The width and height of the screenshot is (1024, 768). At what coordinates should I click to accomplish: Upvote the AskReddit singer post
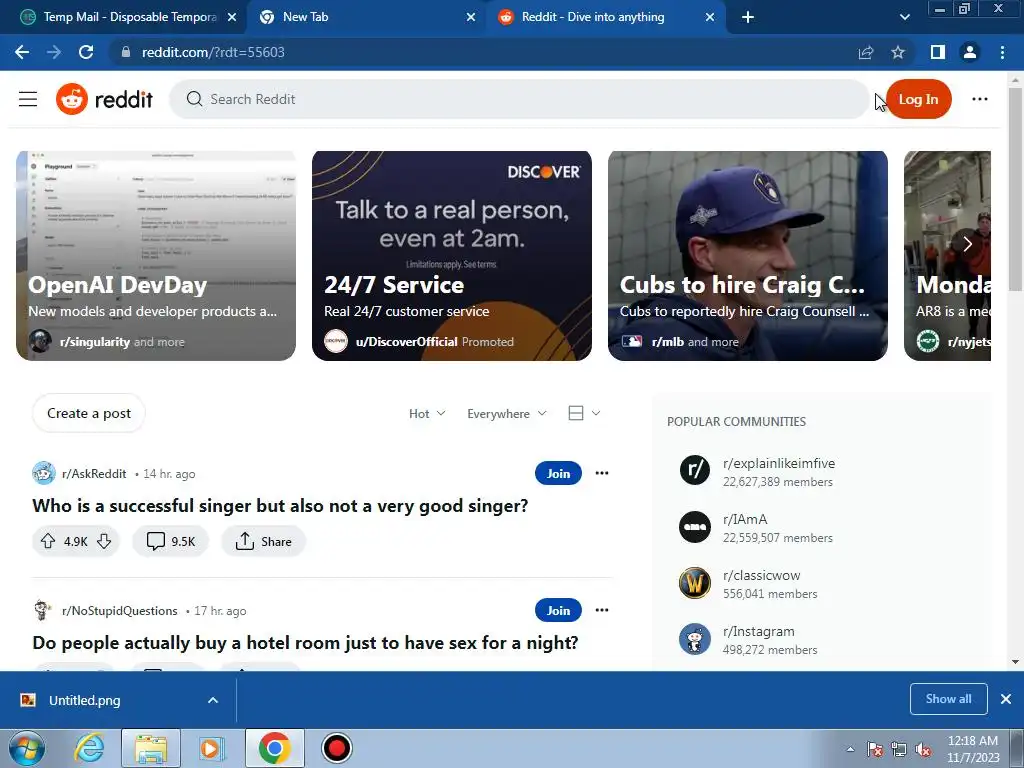(48, 541)
